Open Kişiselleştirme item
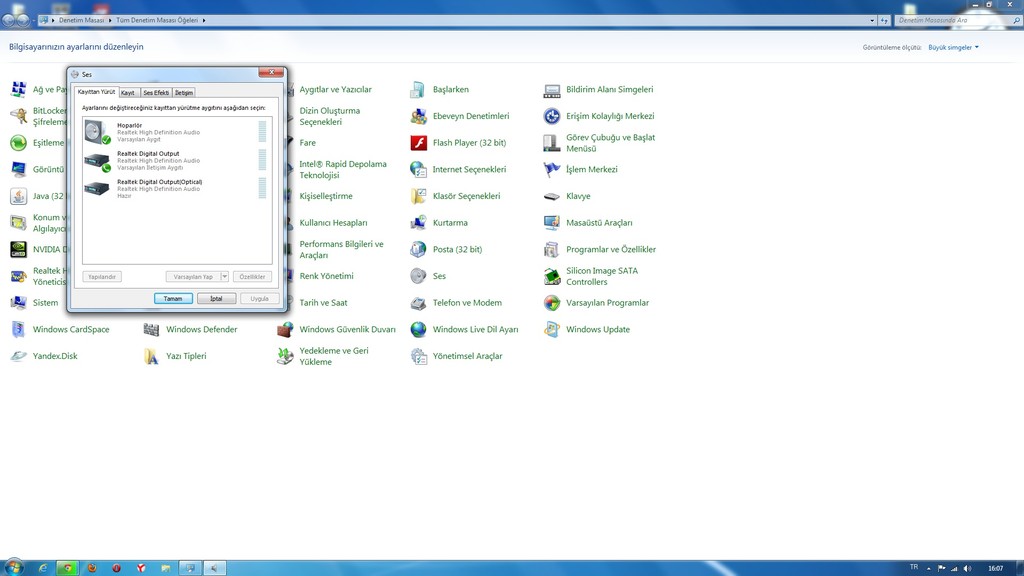This screenshot has height=576, width=1024. coord(326,196)
